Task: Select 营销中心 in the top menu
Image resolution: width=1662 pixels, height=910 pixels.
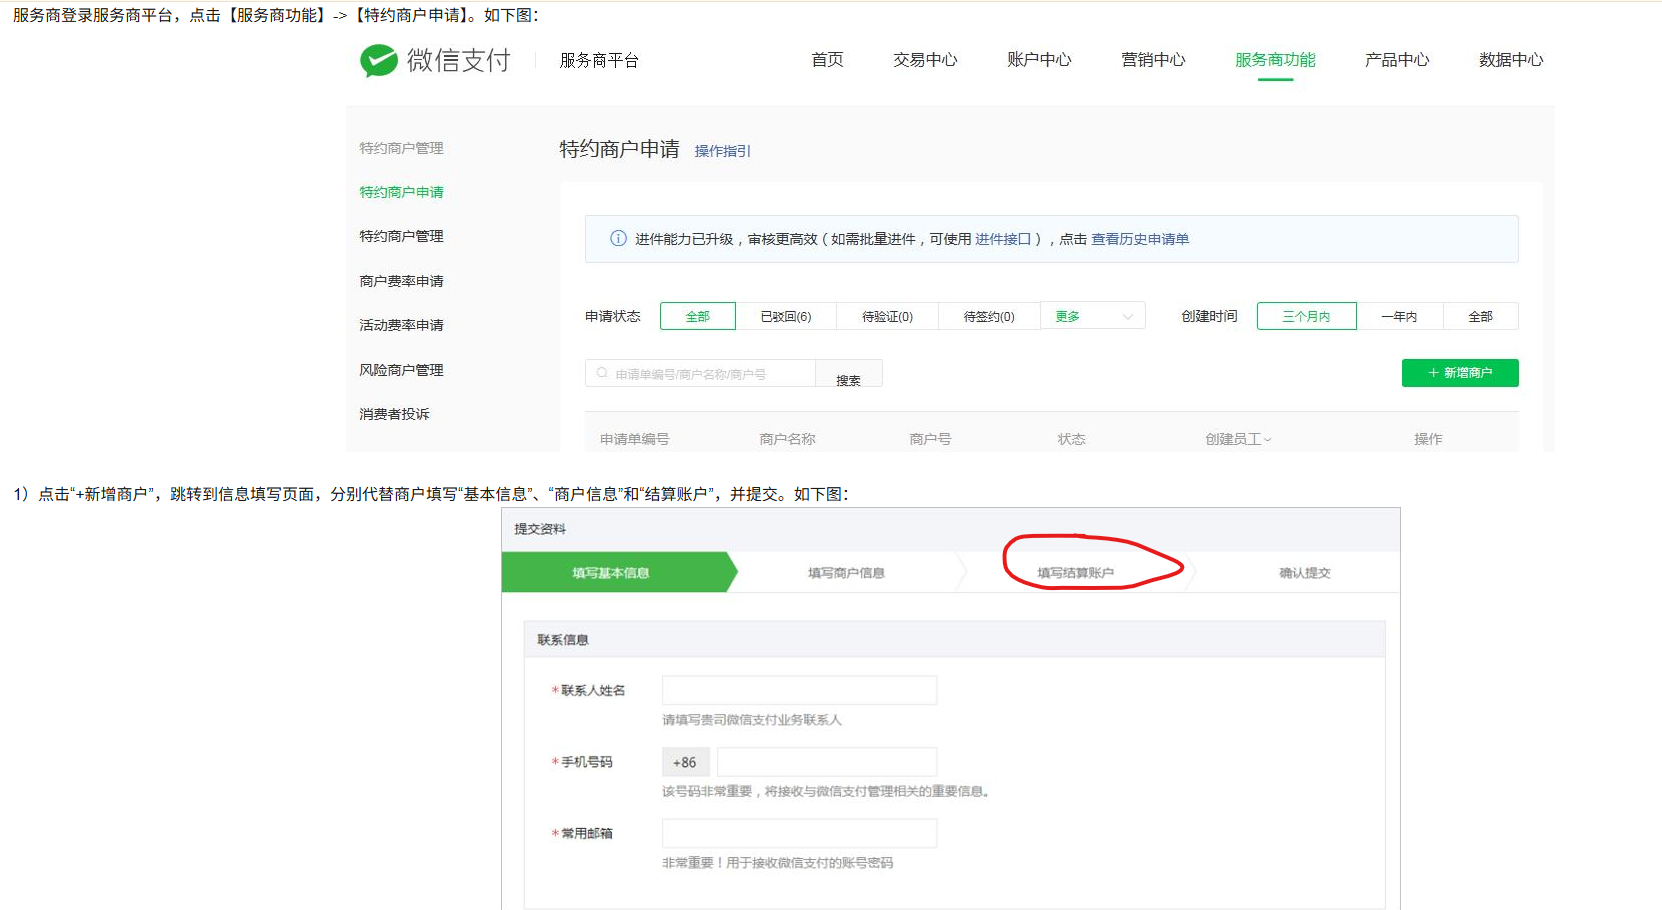Action: (x=1153, y=60)
